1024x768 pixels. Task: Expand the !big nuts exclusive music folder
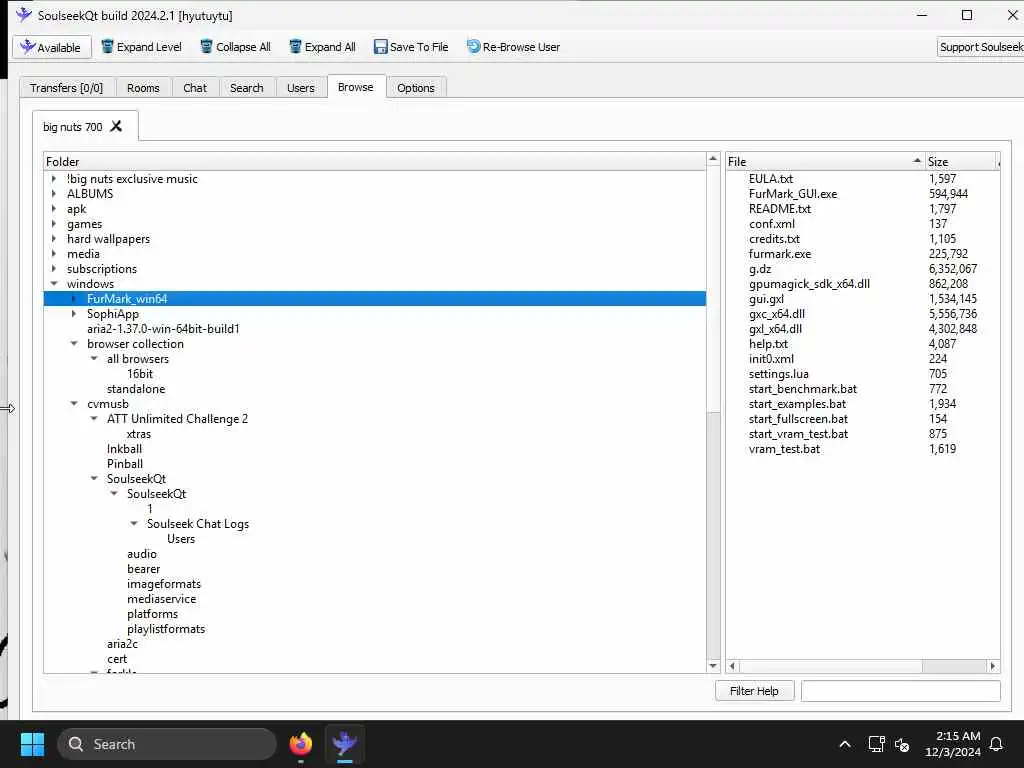[54, 178]
